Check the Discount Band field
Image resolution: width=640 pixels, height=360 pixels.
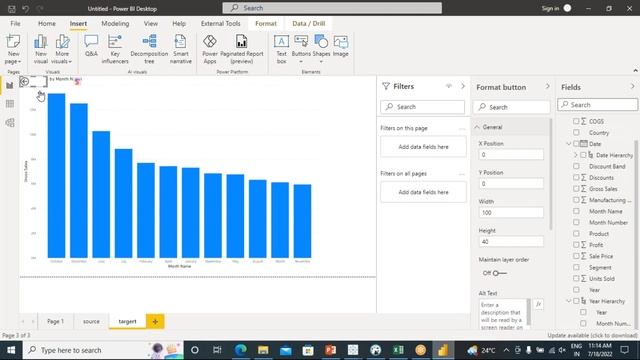click(576, 166)
